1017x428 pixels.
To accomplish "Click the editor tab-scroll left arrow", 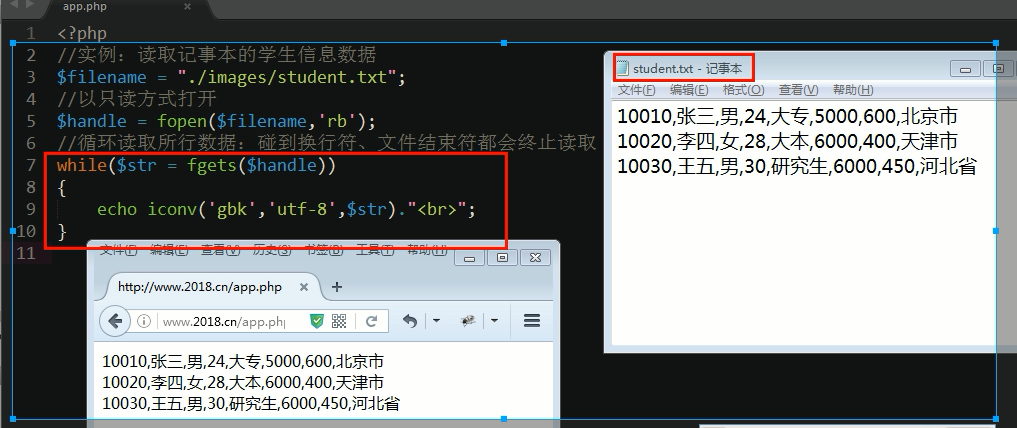I will pos(14,5).
